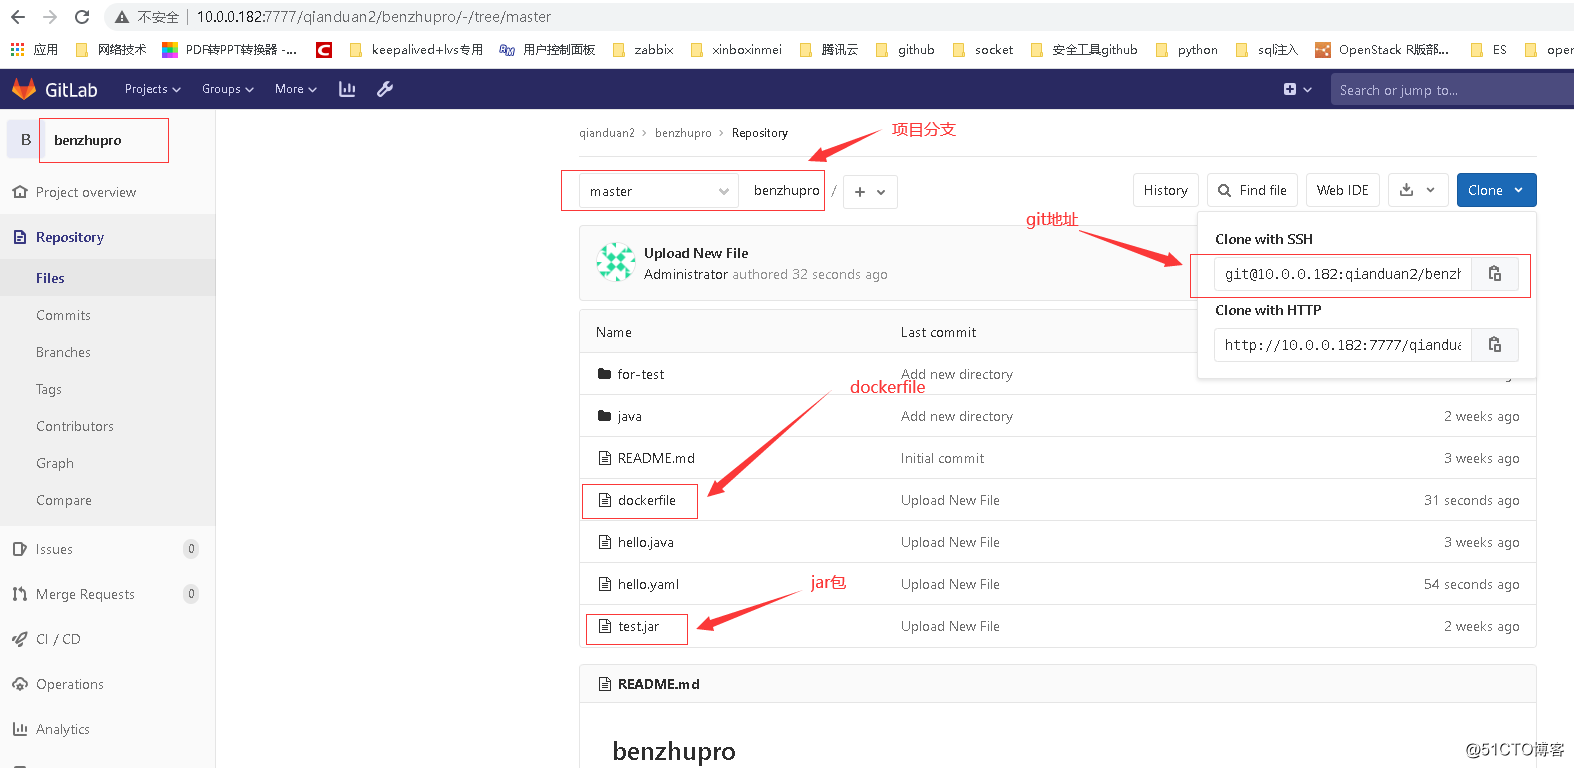Screen dimensions: 1574x768
Task: Click the Operations sidebar icon
Action: coord(20,684)
